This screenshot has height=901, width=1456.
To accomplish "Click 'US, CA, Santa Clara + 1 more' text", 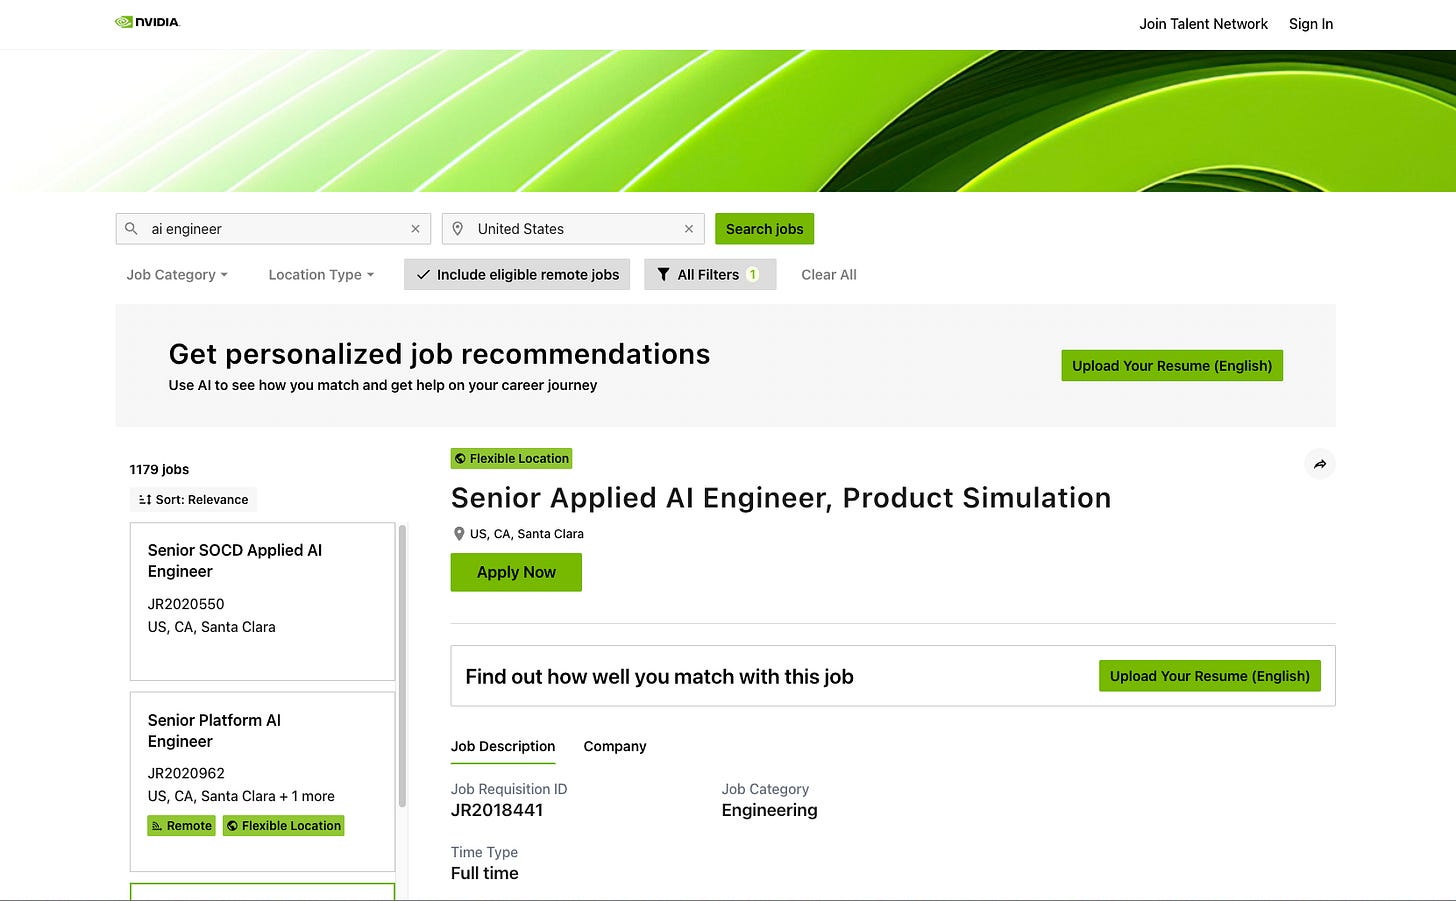I will tap(241, 796).
